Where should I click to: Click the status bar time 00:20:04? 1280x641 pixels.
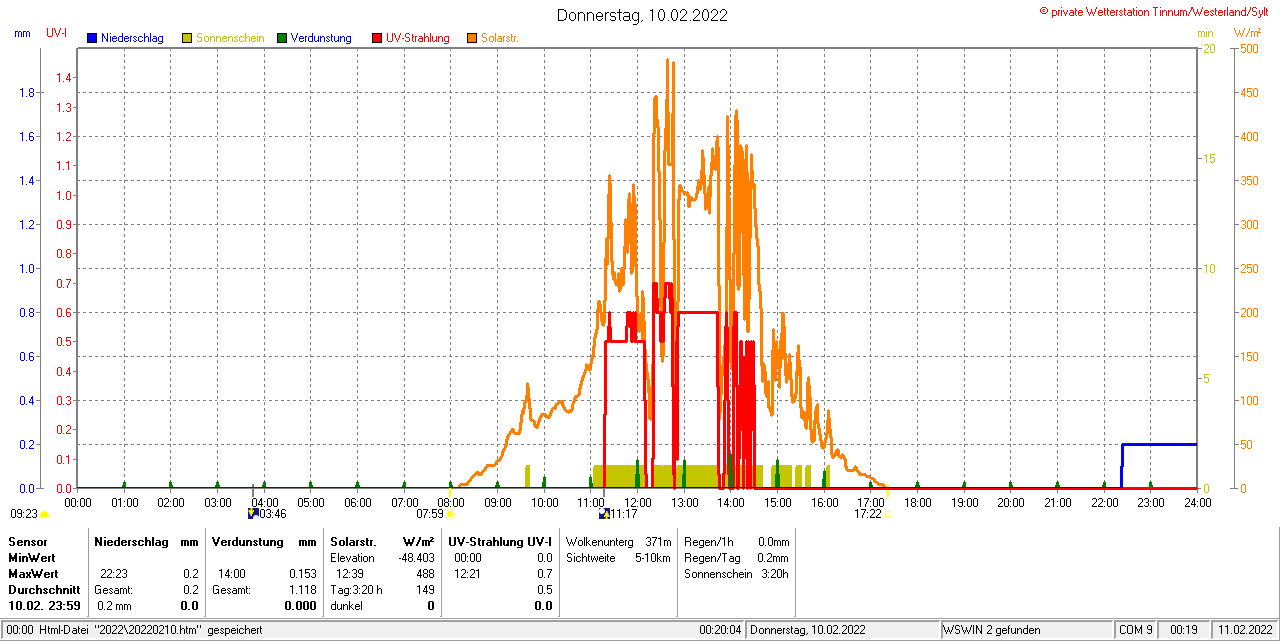720,630
